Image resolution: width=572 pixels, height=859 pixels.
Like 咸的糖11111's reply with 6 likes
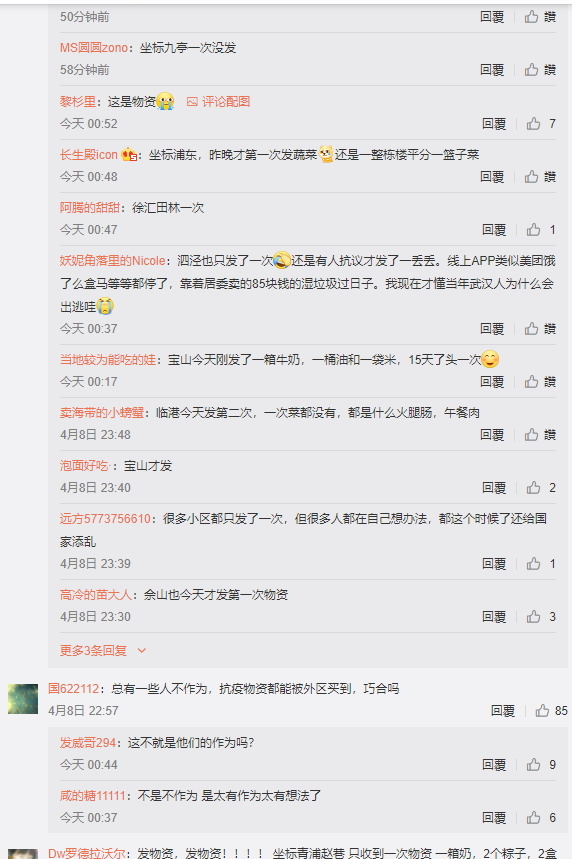pos(541,818)
